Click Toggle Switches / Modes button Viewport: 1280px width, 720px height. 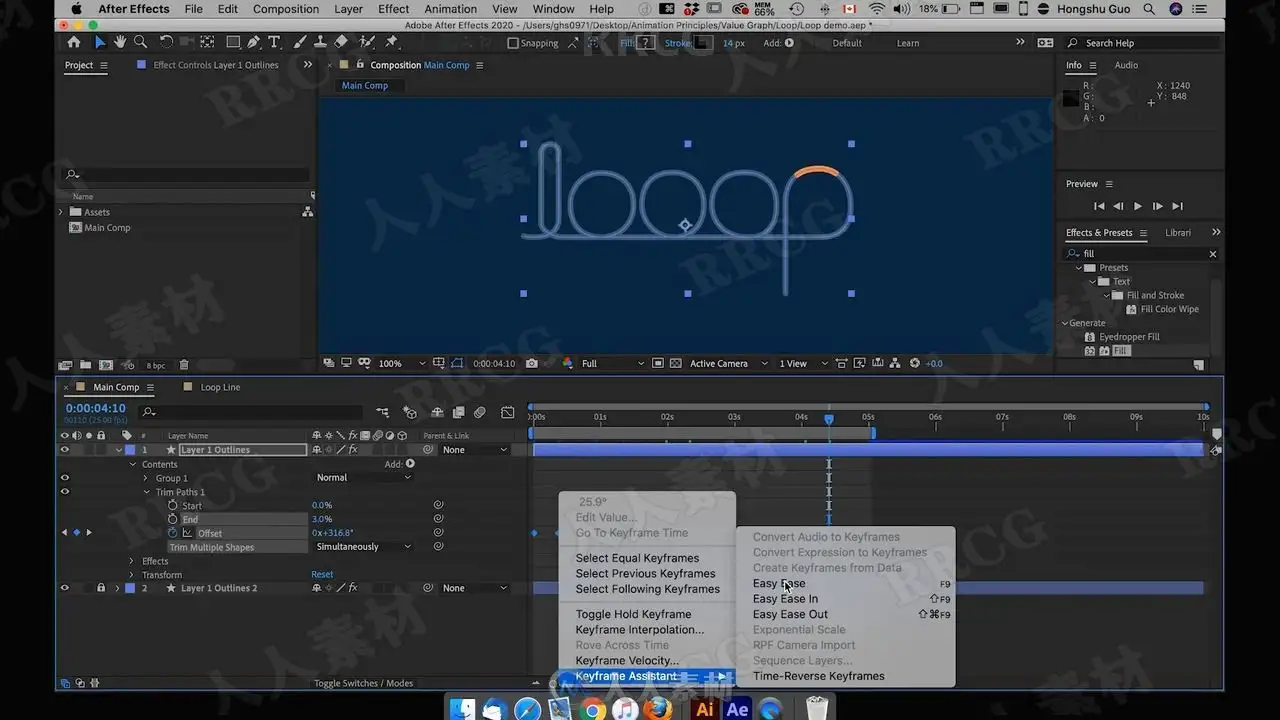pos(363,683)
